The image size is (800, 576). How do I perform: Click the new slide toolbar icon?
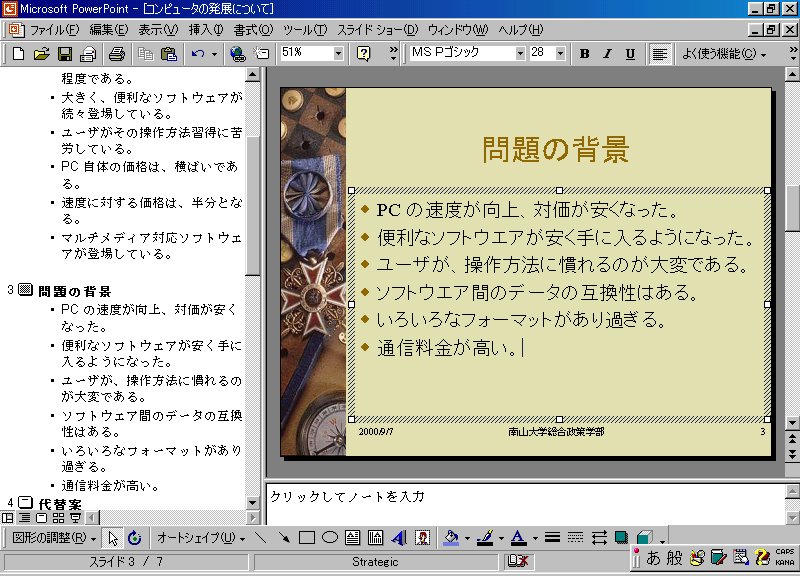click(262, 54)
